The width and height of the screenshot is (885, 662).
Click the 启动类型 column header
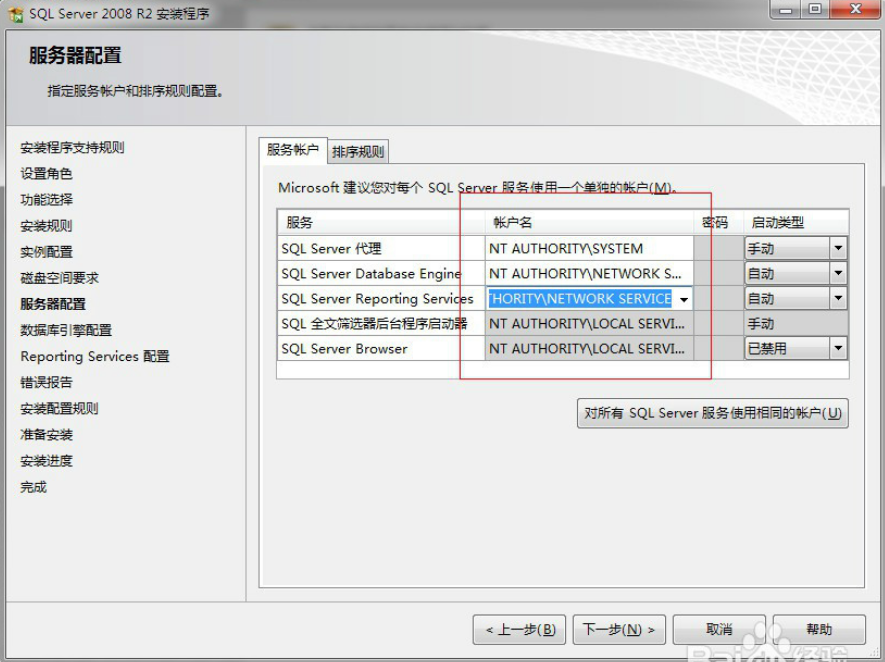796,222
